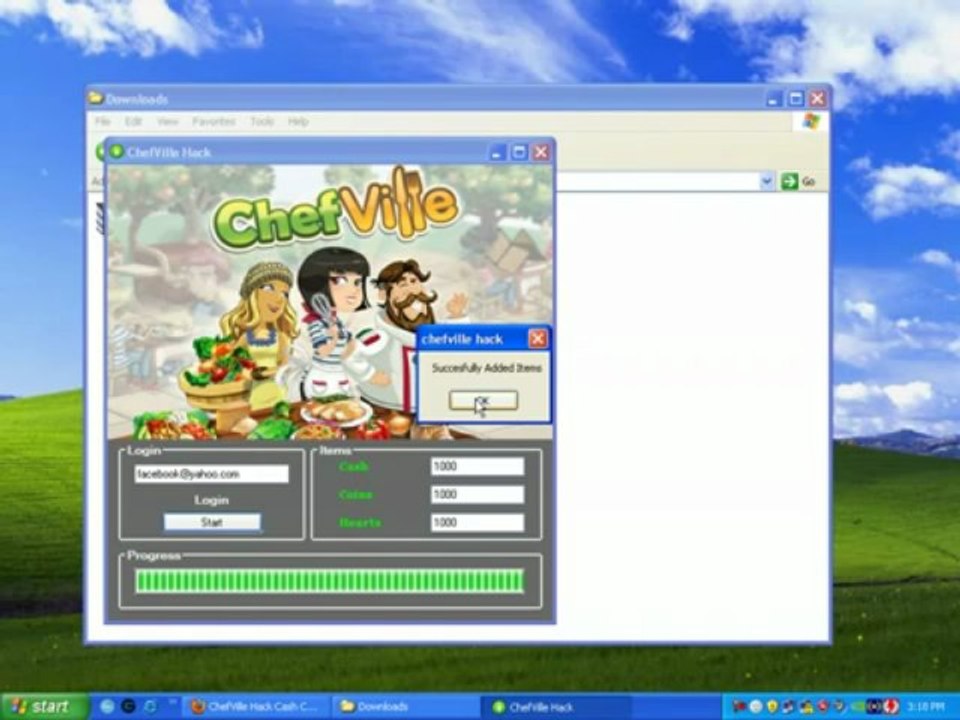Switch to Downloads taskbar button
The height and width of the screenshot is (720, 960).
[x=406, y=707]
